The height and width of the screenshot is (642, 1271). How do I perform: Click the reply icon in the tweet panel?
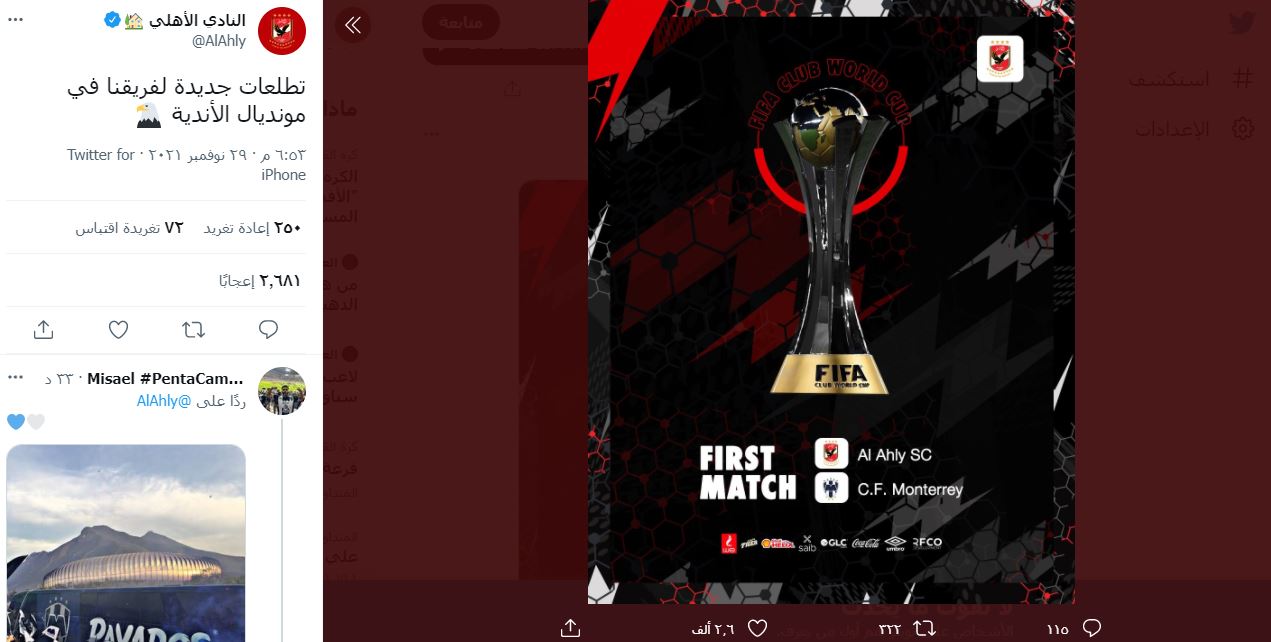pyautogui.click(x=268, y=329)
